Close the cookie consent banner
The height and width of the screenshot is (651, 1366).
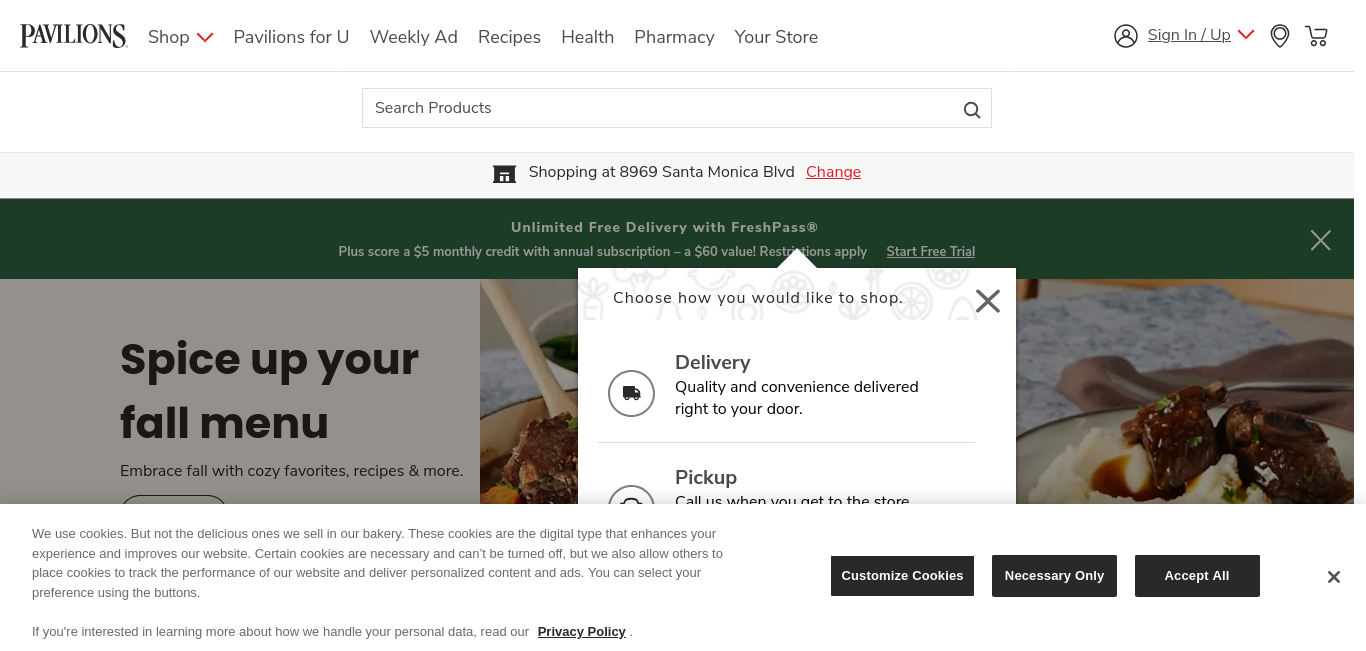1333,577
